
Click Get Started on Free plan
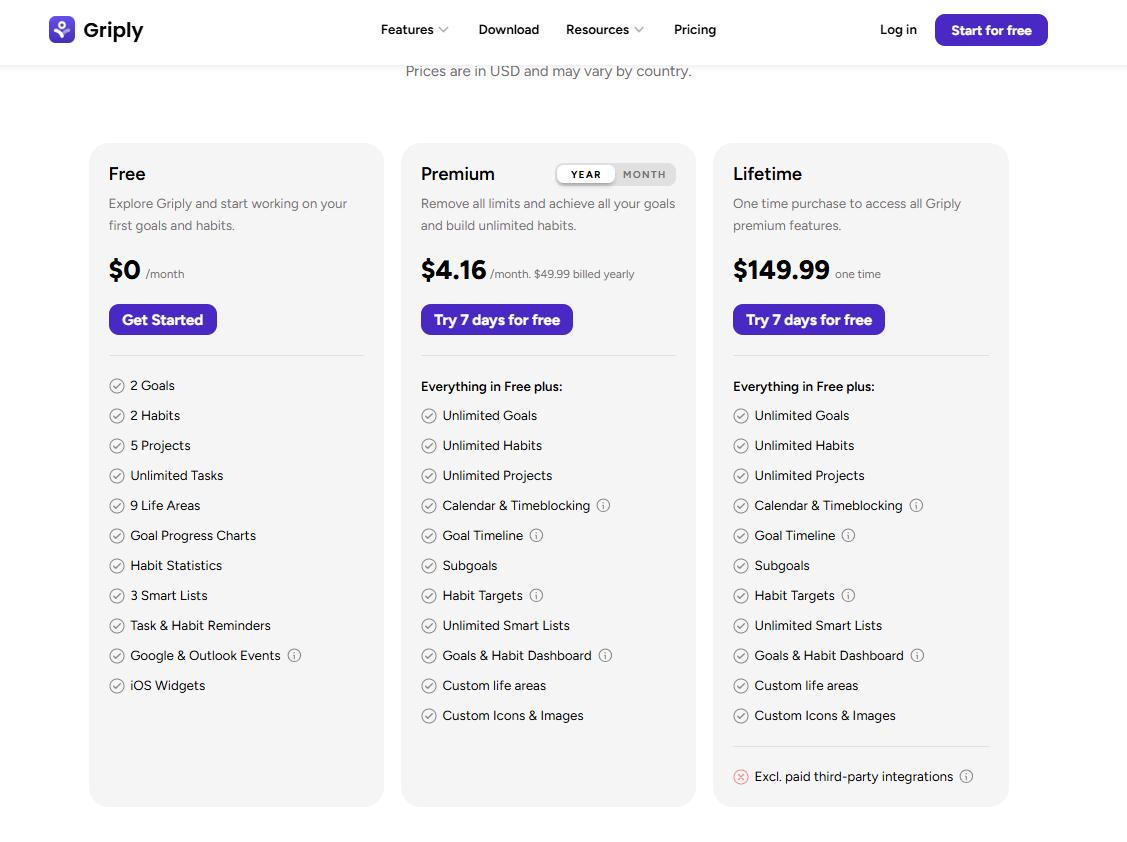[162, 319]
